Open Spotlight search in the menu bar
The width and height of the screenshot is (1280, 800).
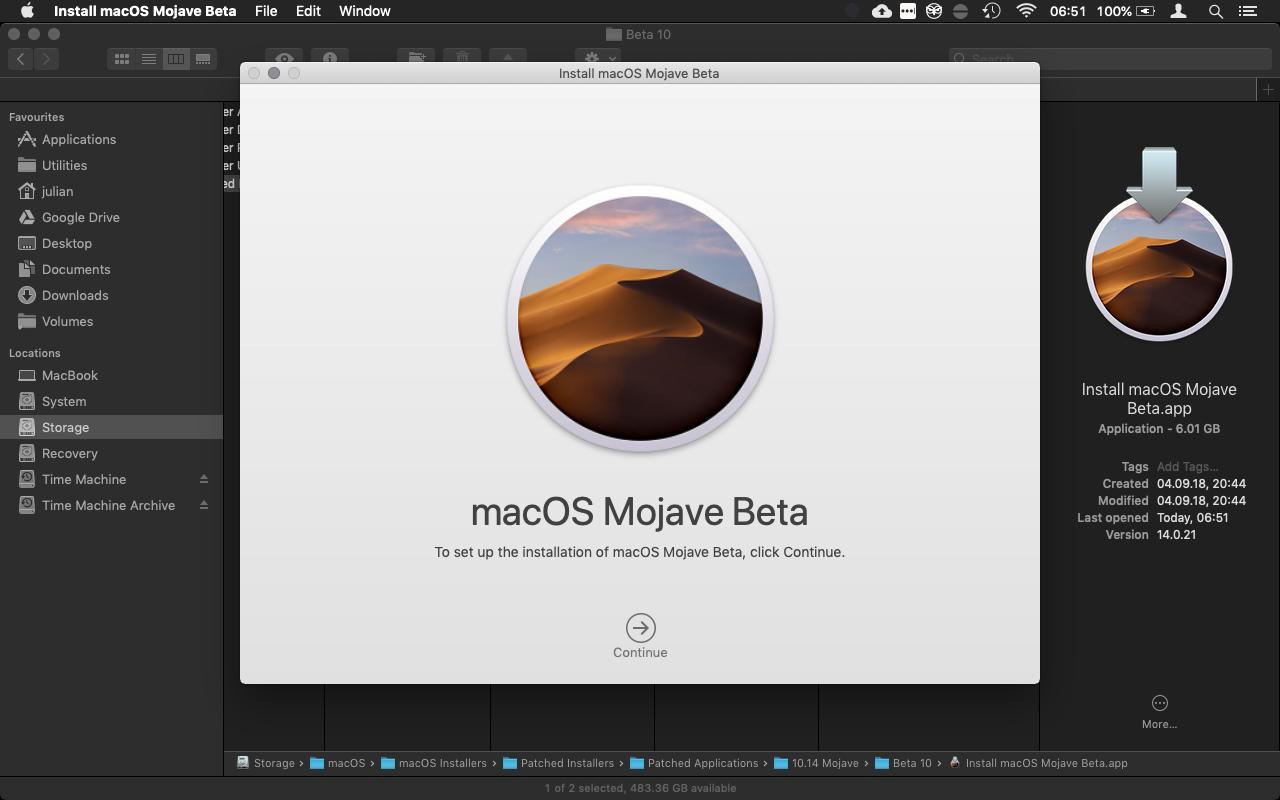(1215, 11)
